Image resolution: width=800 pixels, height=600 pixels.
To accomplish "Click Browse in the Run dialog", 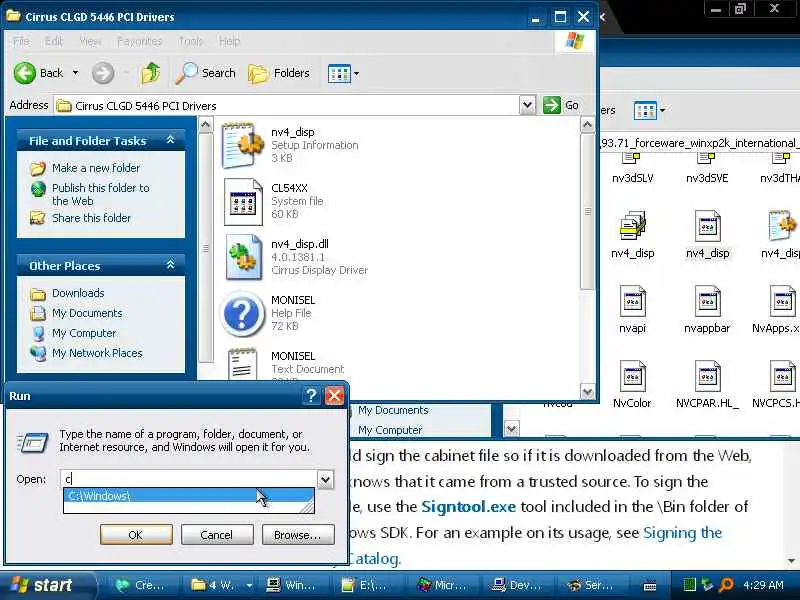I will click(x=298, y=535).
